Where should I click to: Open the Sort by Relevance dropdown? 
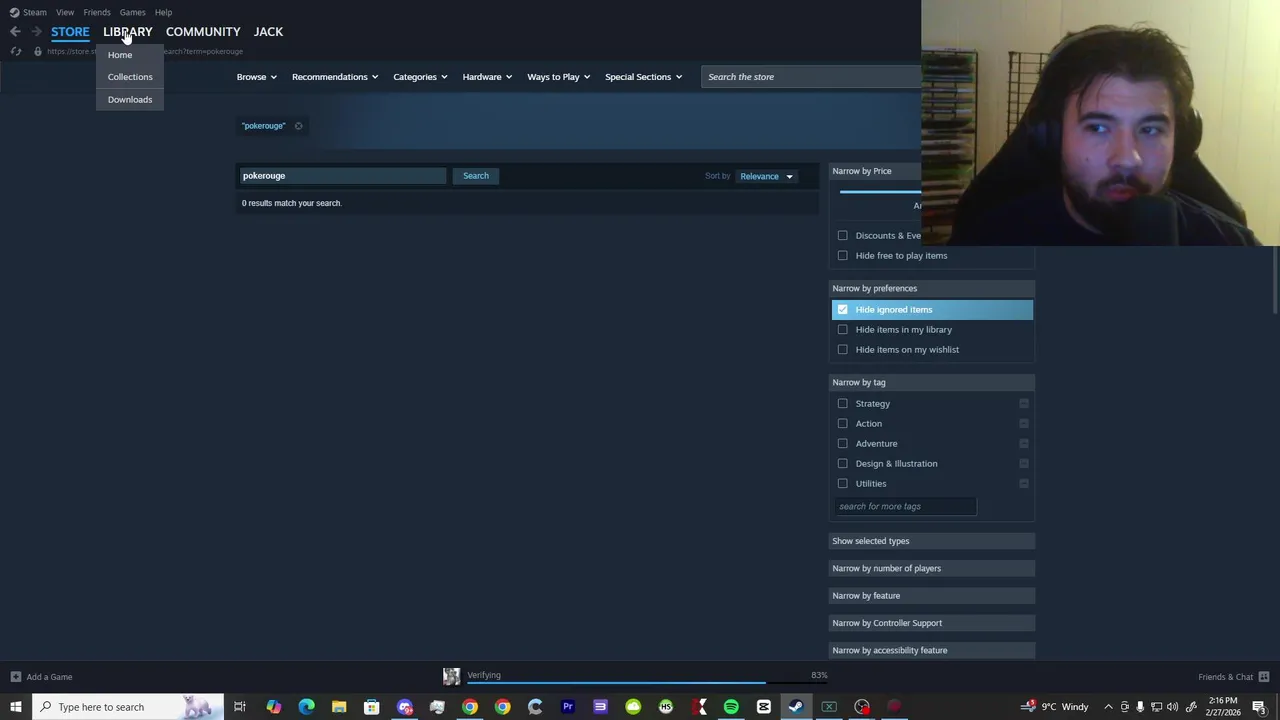click(766, 176)
